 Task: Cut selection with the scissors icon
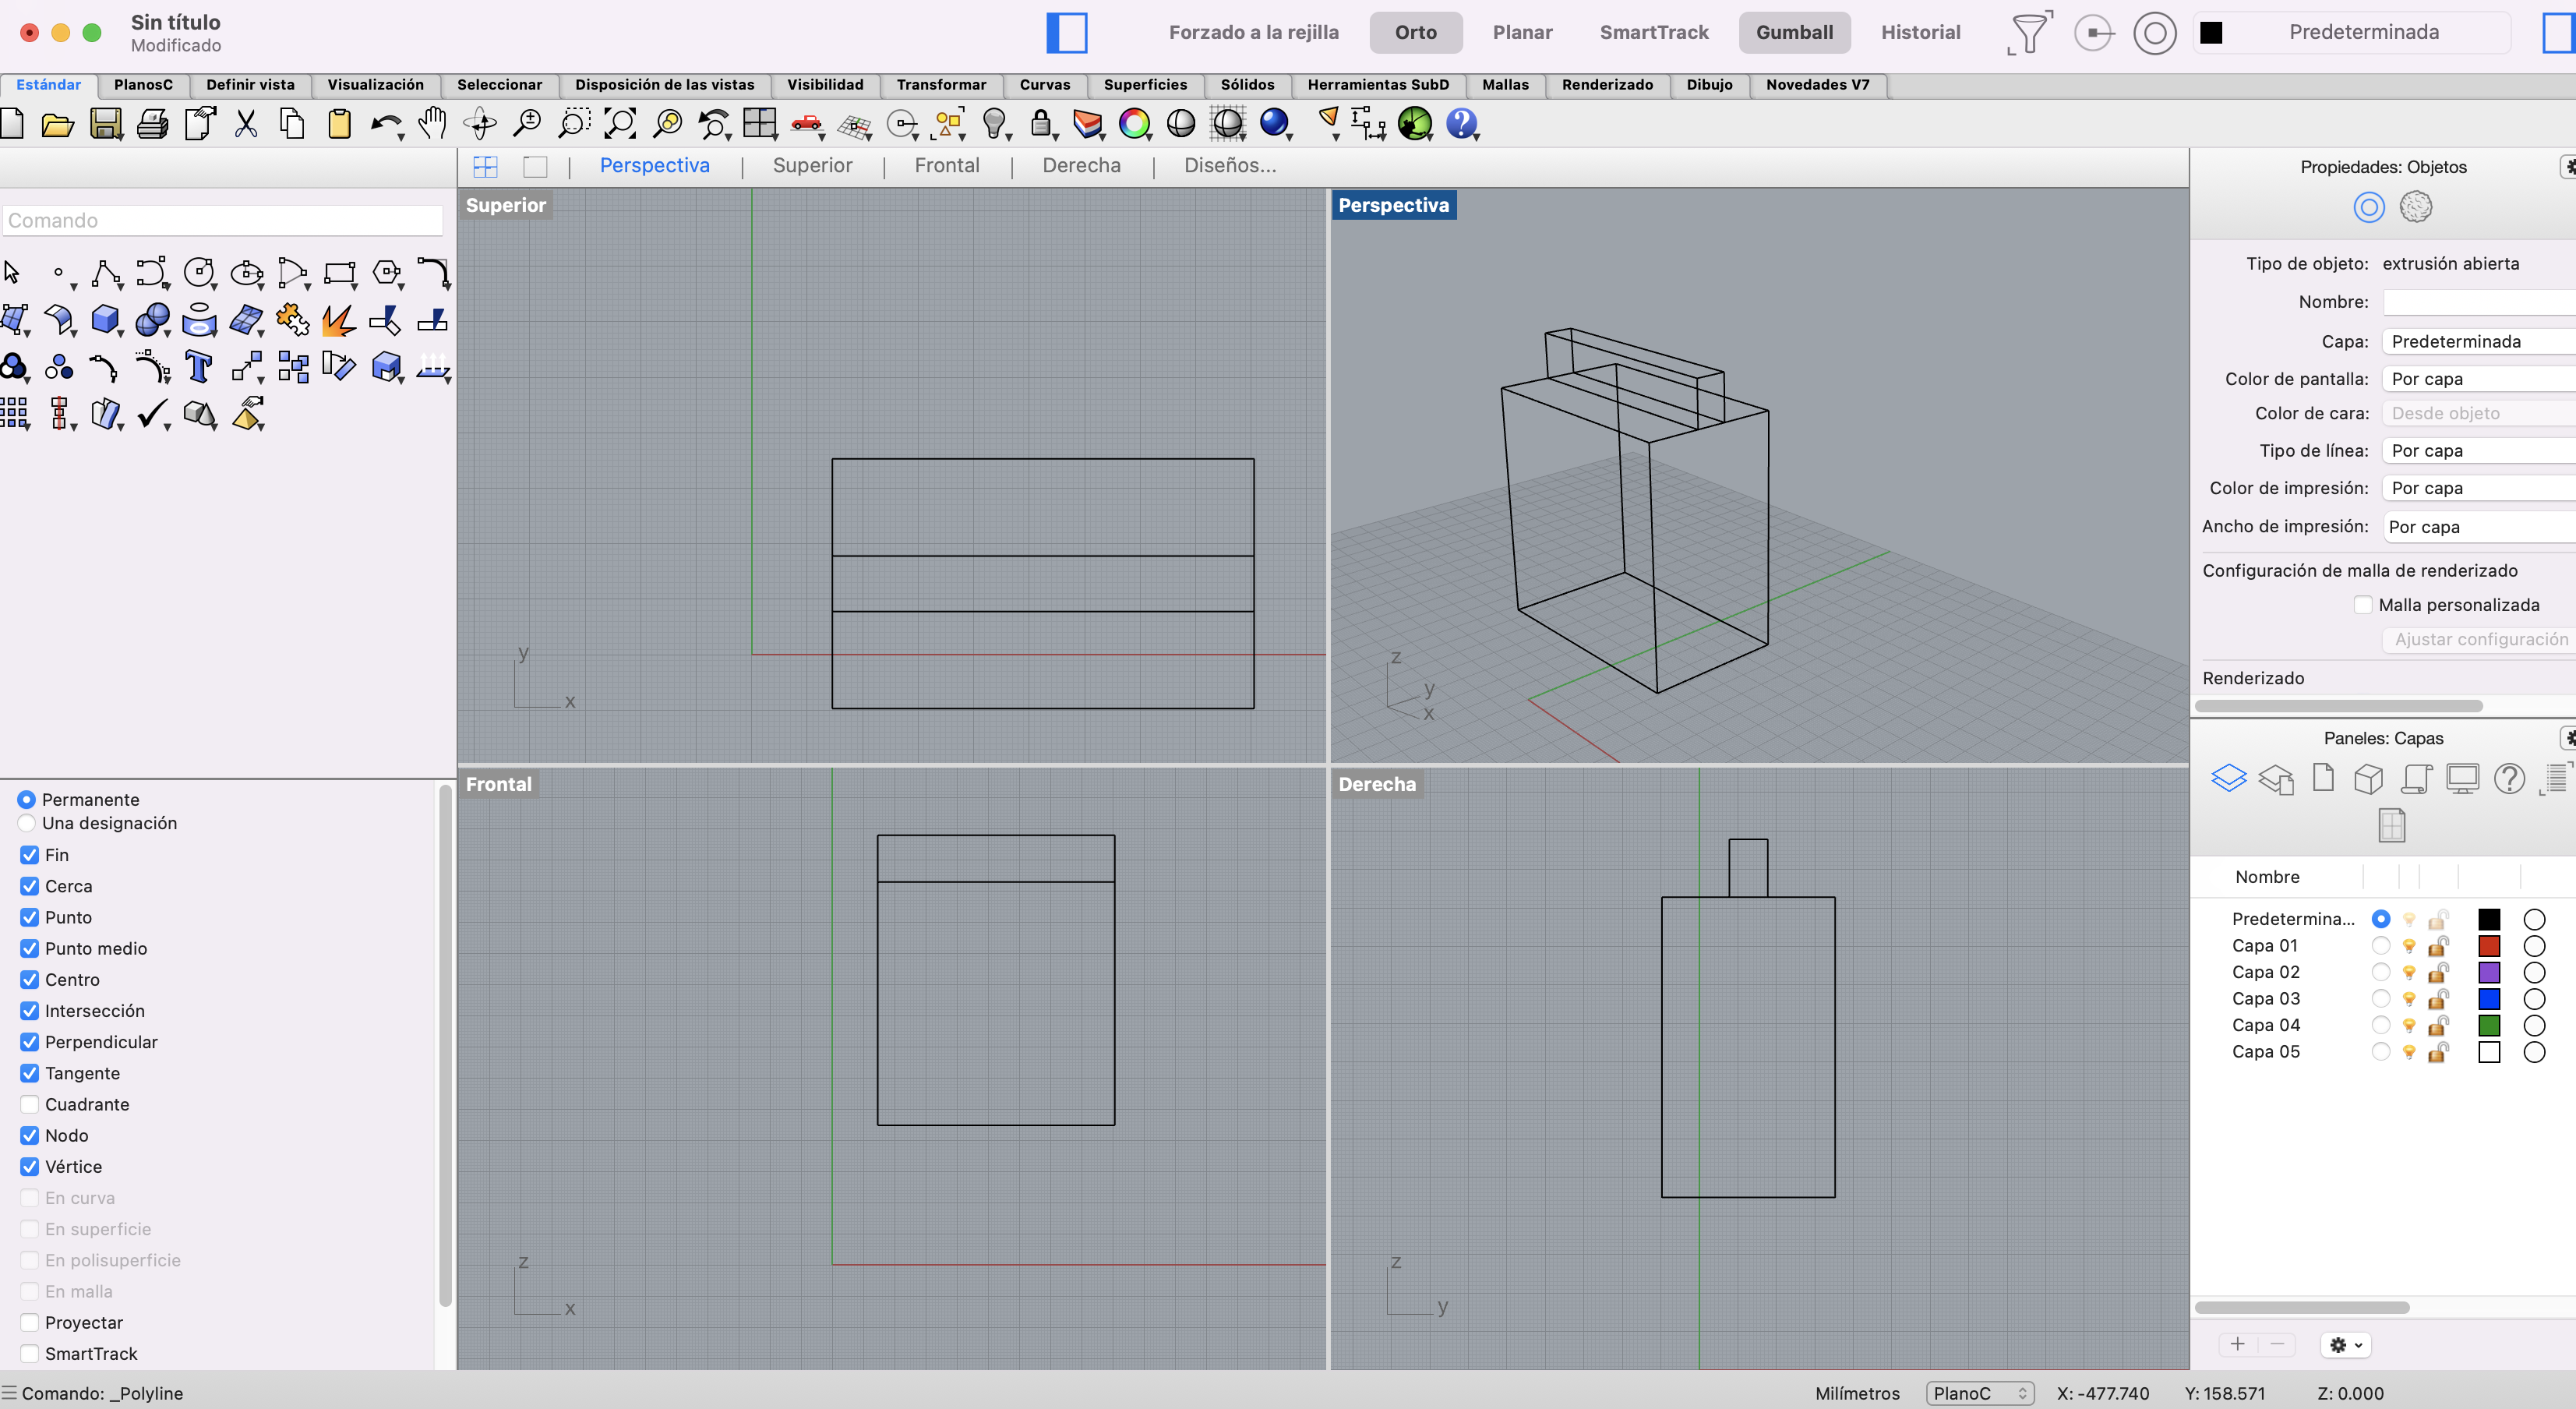point(246,124)
